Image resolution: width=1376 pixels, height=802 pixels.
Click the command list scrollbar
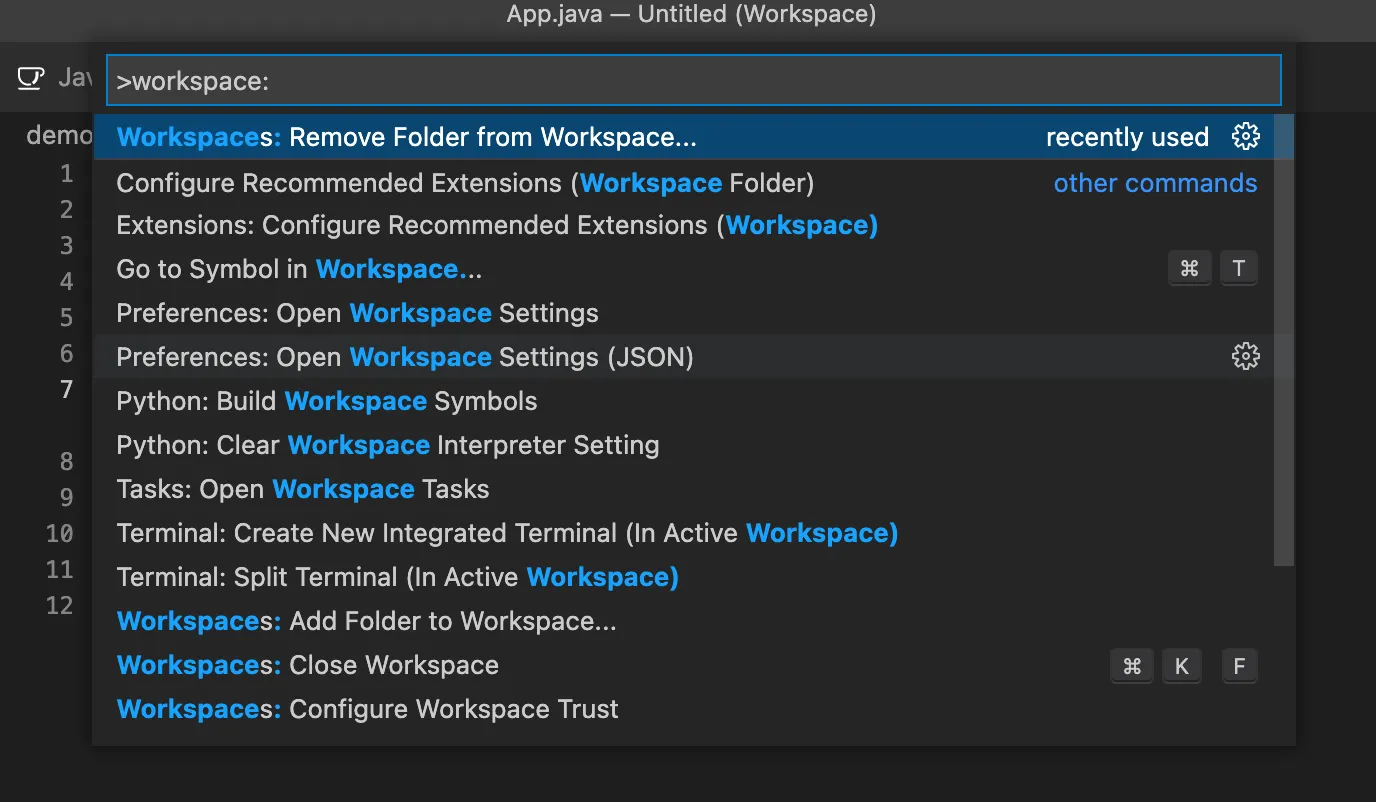(x=1284, y=340)
